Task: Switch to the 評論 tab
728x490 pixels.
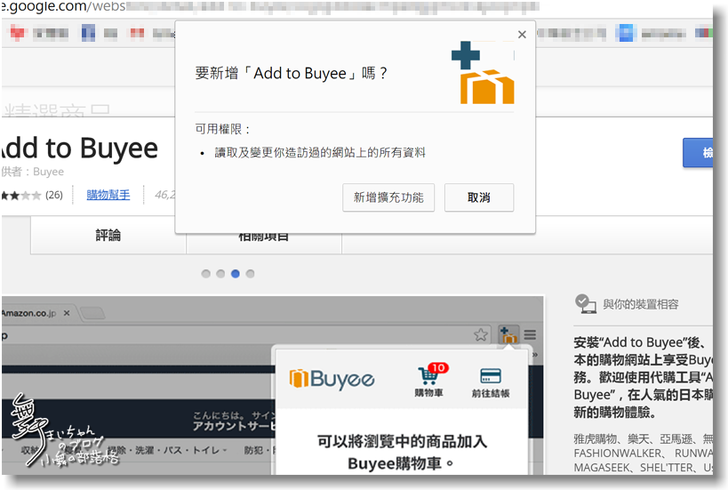Action: (108, 235)
